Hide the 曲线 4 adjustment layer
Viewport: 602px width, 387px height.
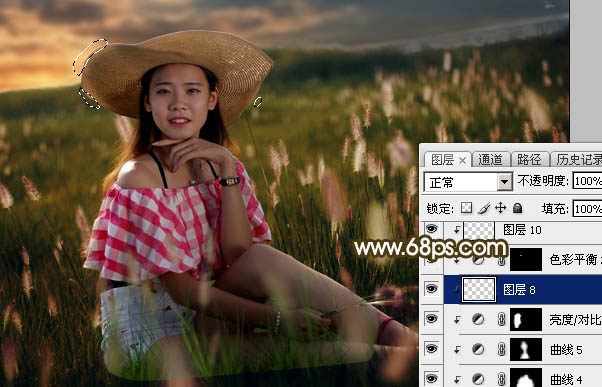tap(432, 379)
